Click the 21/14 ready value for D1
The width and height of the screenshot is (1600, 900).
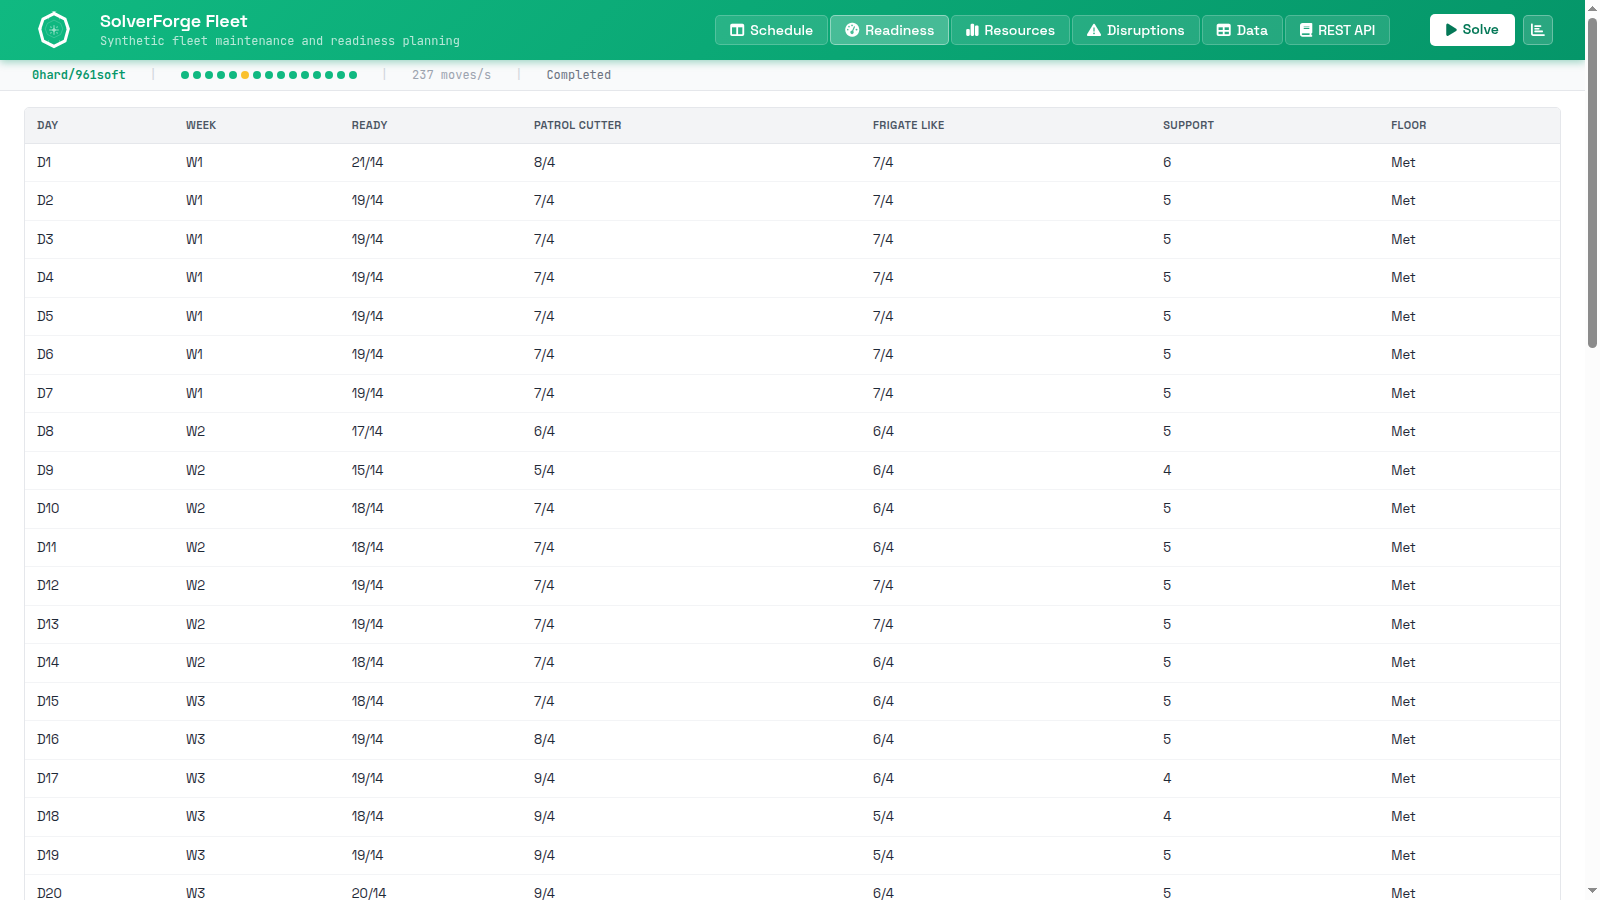[x=367, y=162]
